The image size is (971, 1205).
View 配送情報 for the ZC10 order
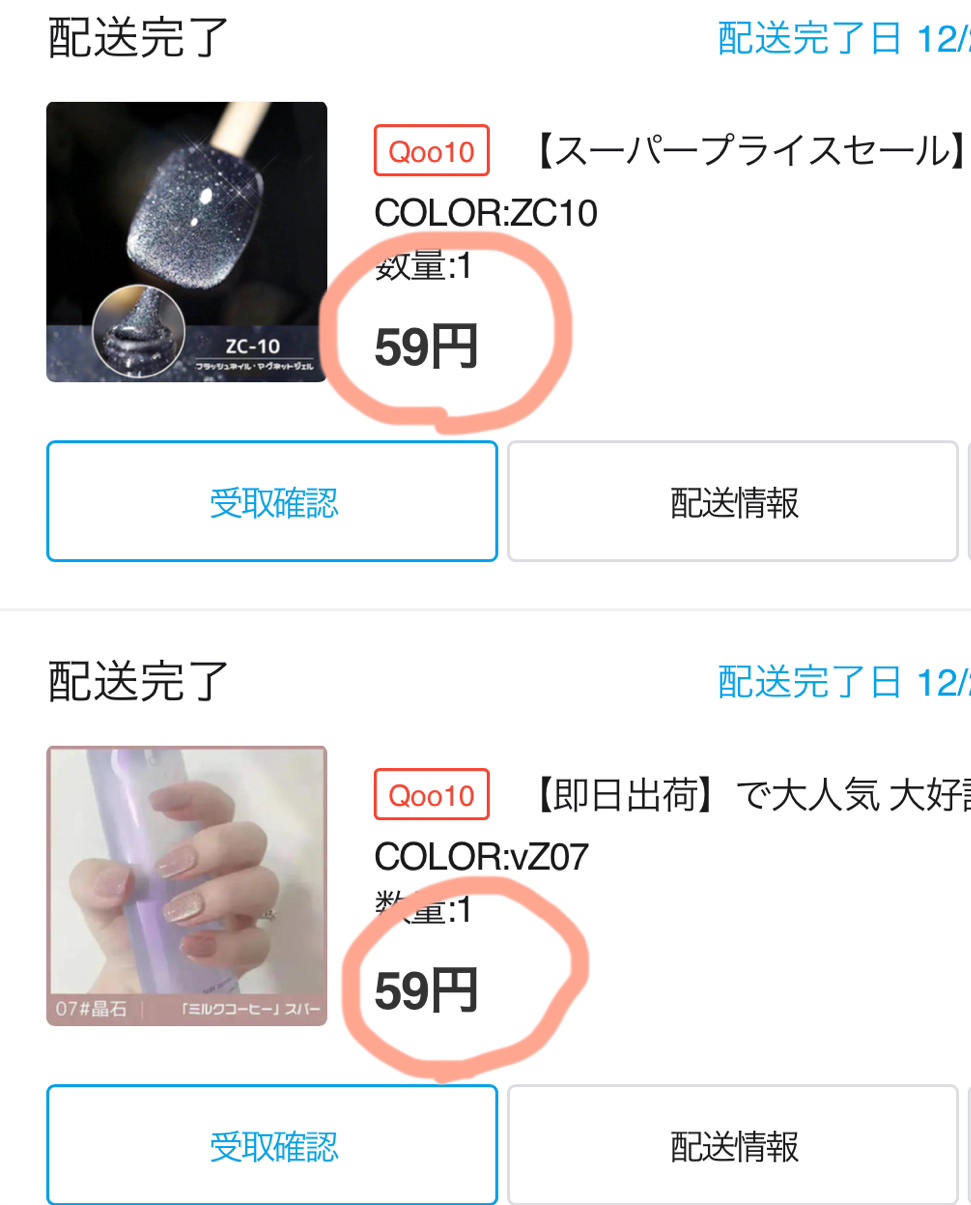pos(734,501)
